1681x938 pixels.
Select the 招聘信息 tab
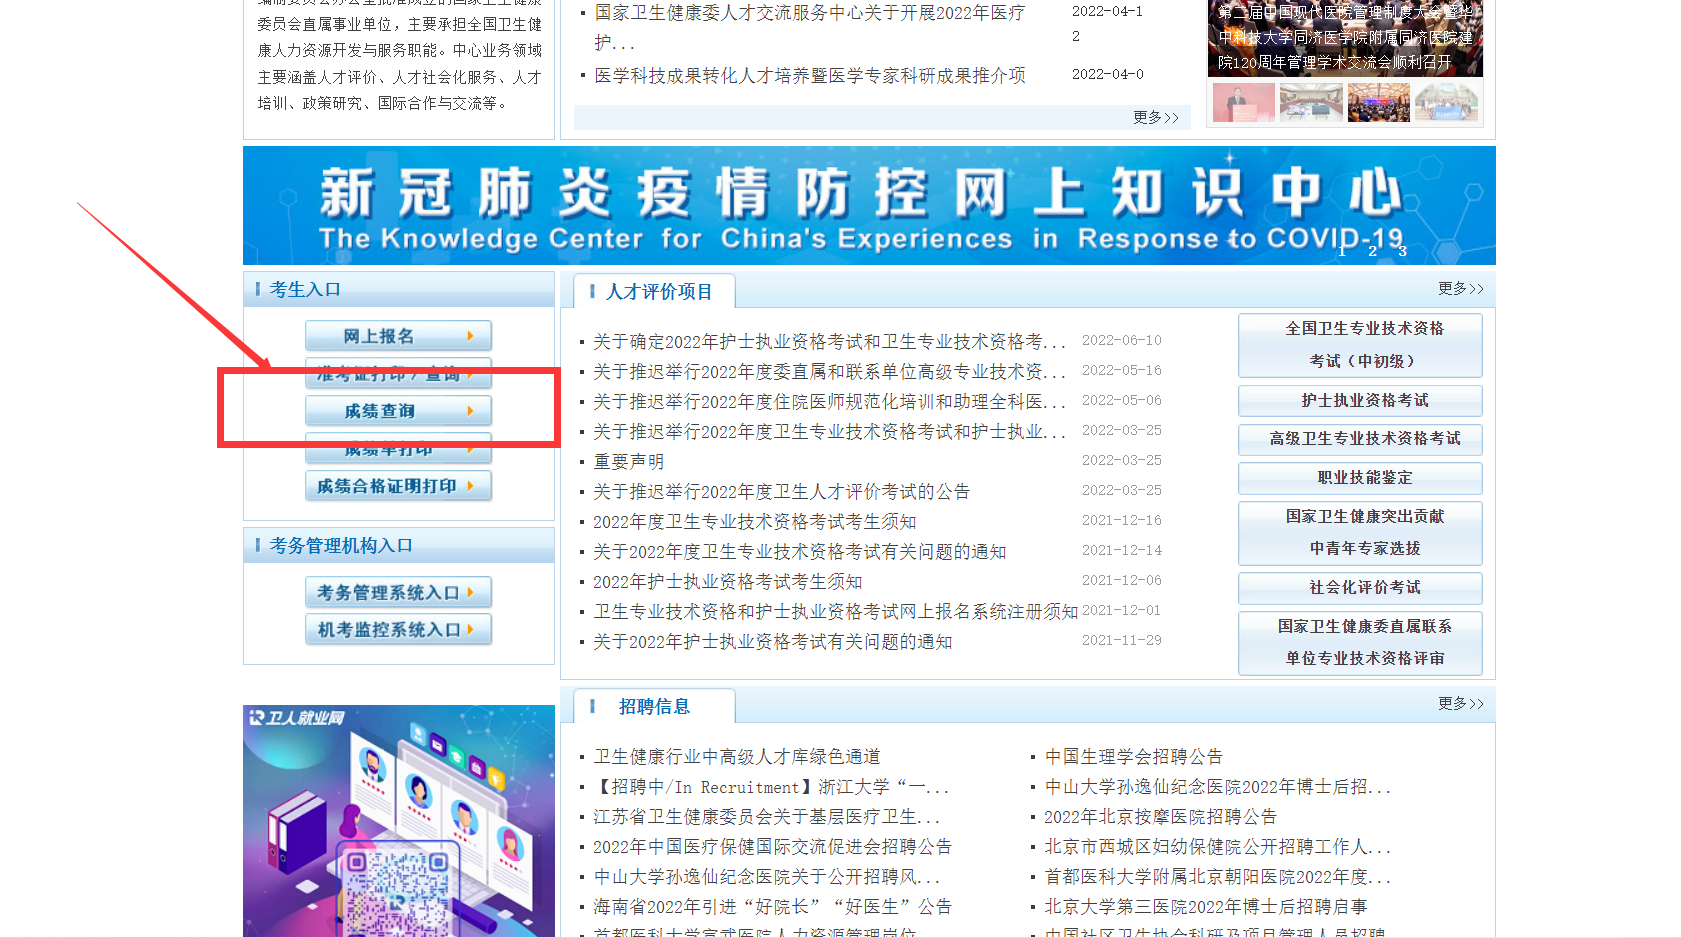click(x=655, y=707)
